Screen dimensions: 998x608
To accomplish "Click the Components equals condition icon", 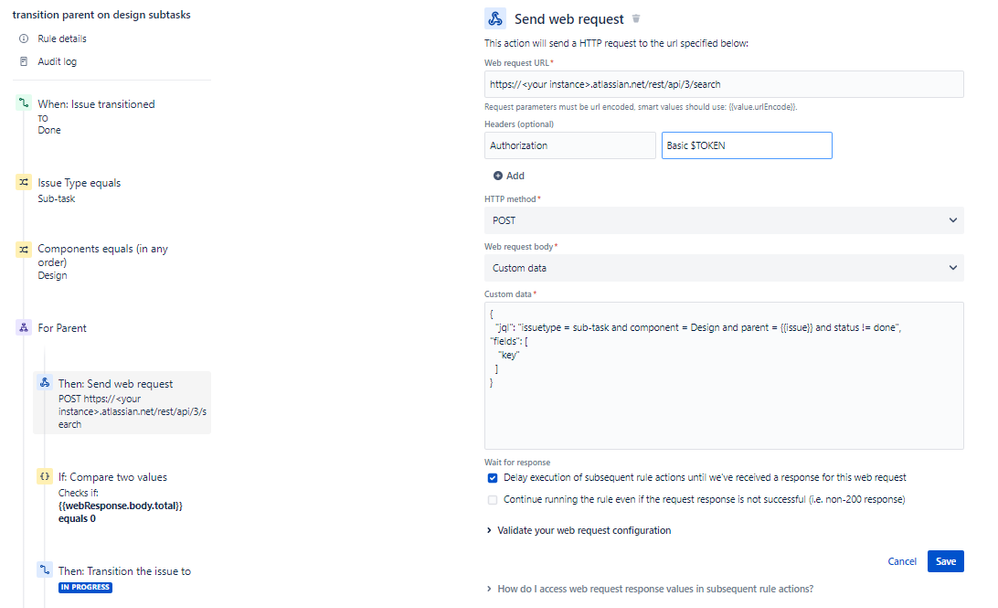I will [x=23, y=250].
